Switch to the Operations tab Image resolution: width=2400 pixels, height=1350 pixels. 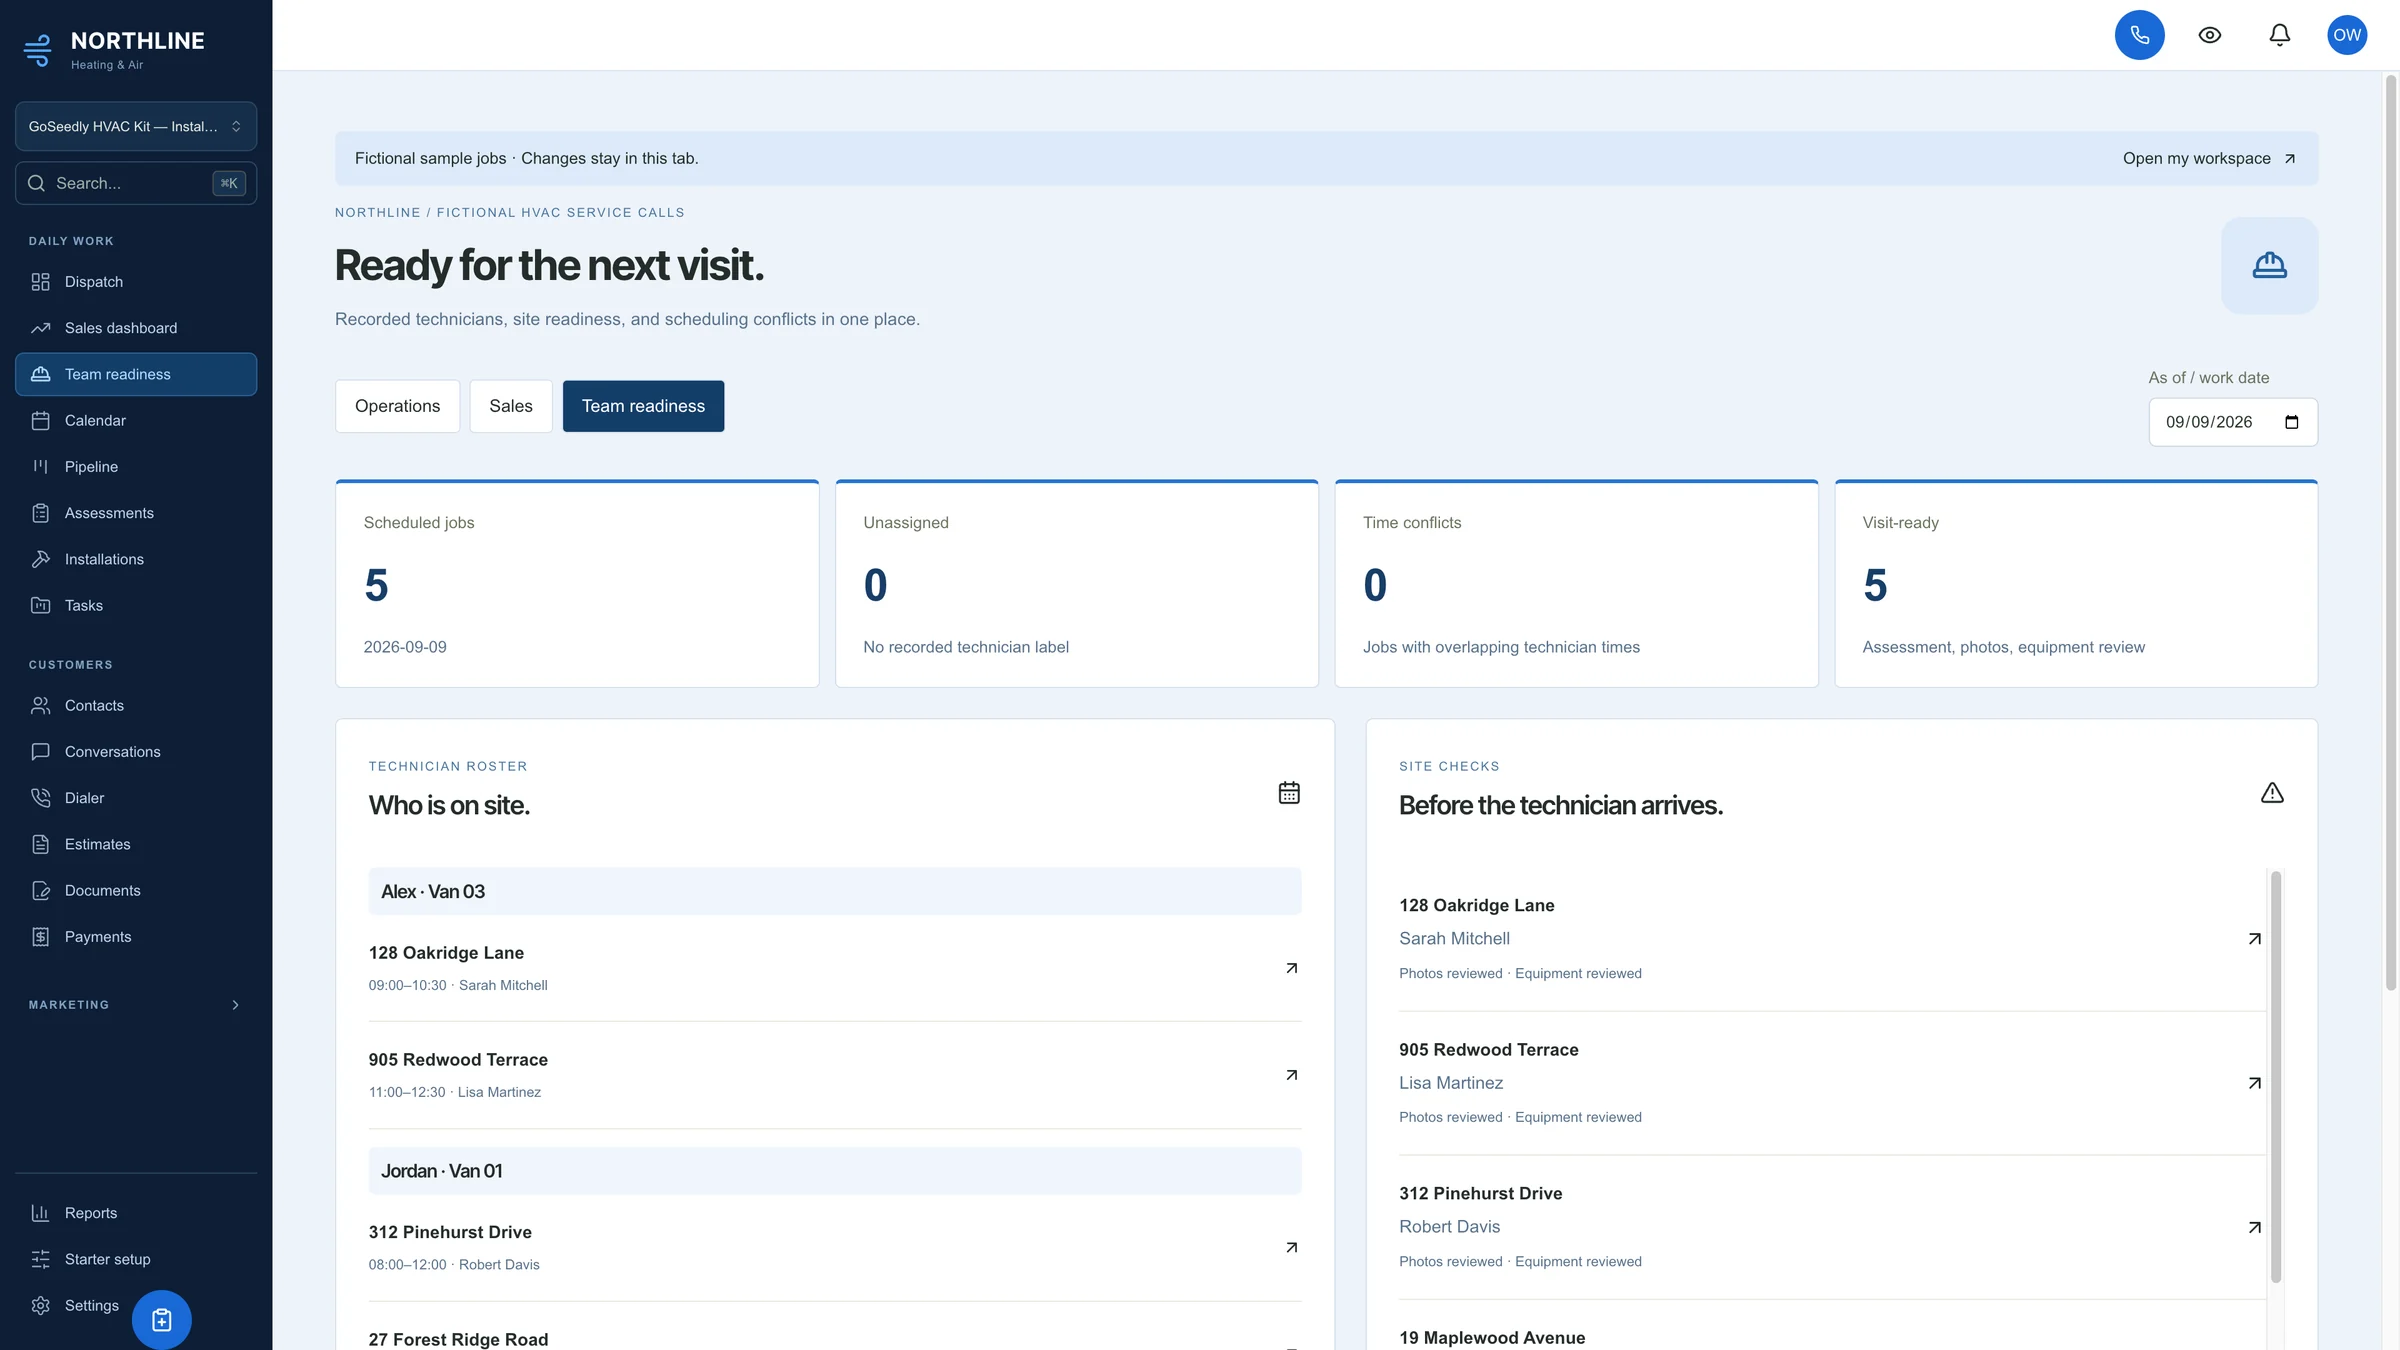(x=397, y=406)
